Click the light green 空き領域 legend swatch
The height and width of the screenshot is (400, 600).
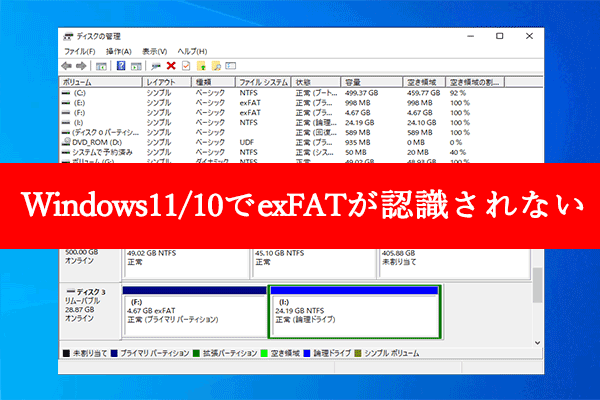(264, 353)
